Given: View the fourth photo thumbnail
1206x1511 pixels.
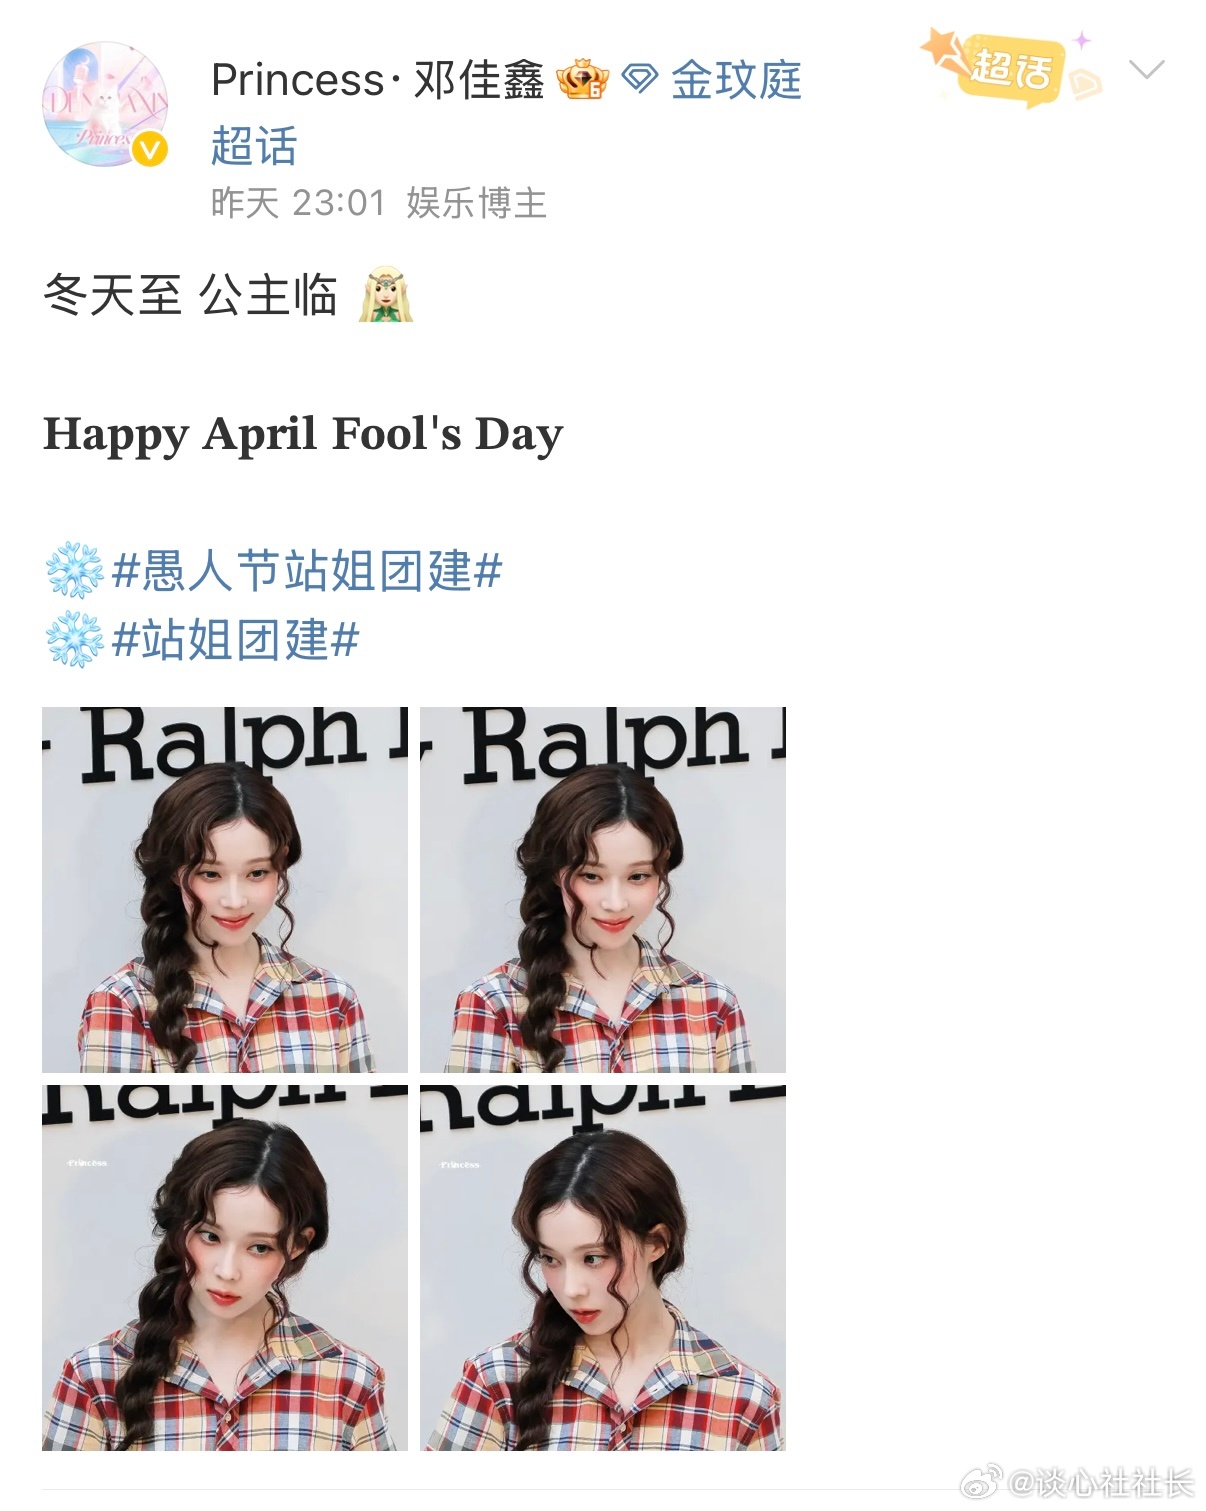Looking at the screenshot, I should pos(603,1268).
